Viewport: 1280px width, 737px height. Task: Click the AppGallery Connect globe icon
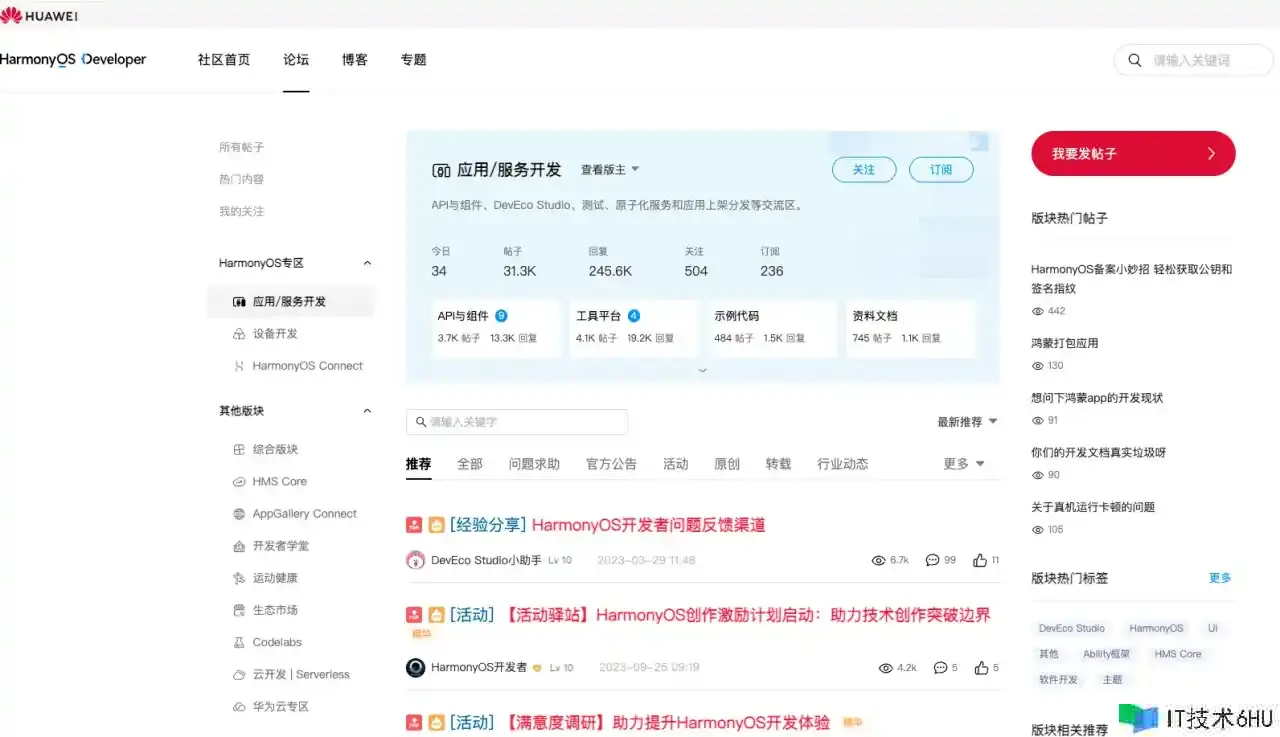click(239, 514)
